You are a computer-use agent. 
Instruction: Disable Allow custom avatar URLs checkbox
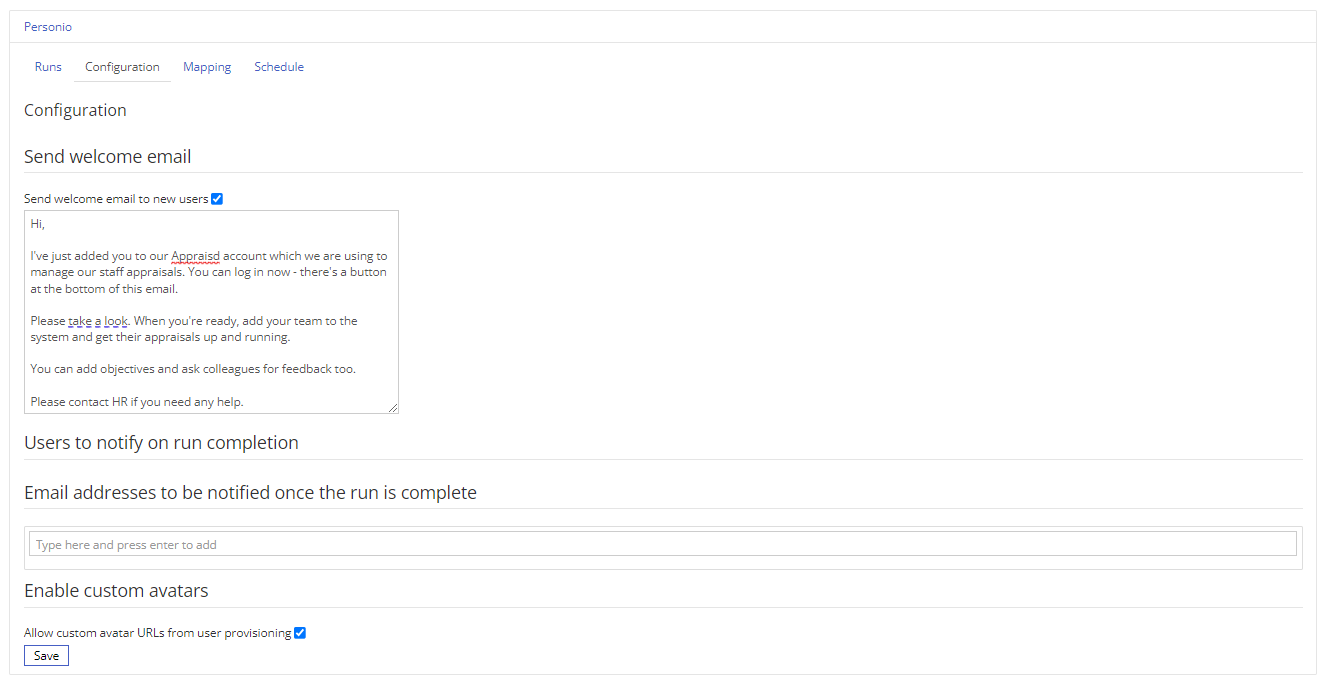(x=300, y=633)
